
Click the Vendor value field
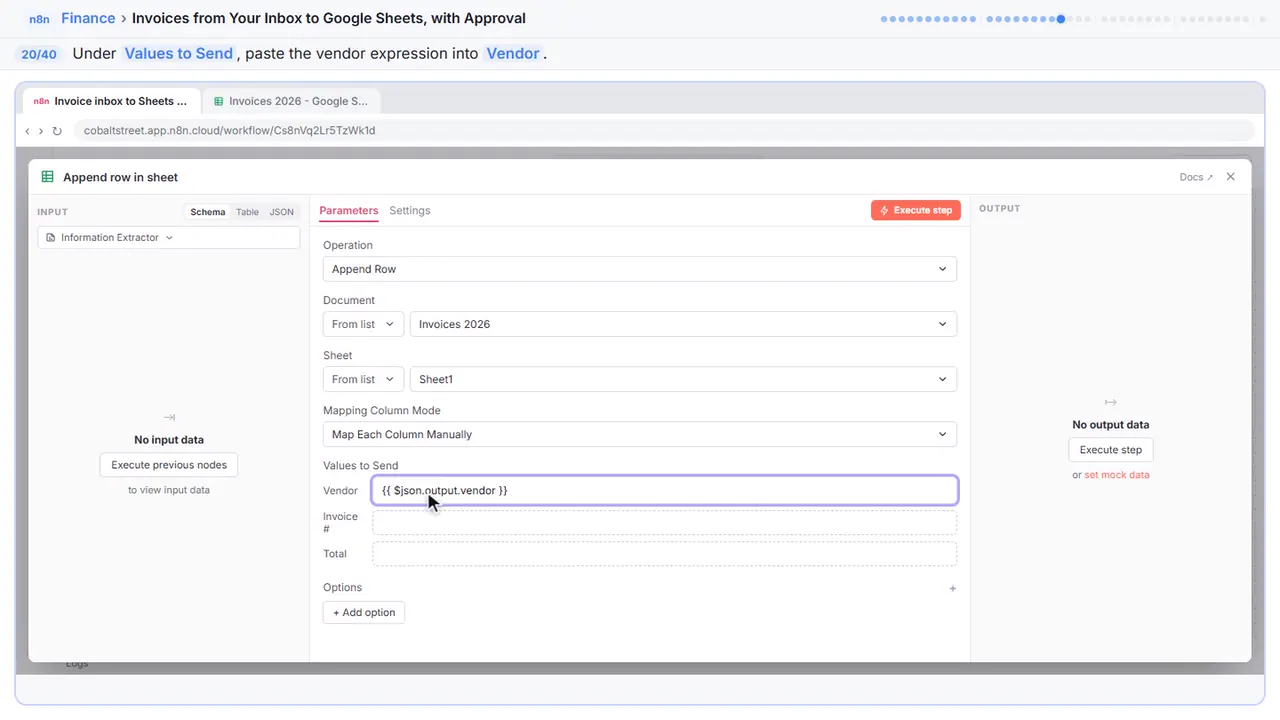(665, 490)
